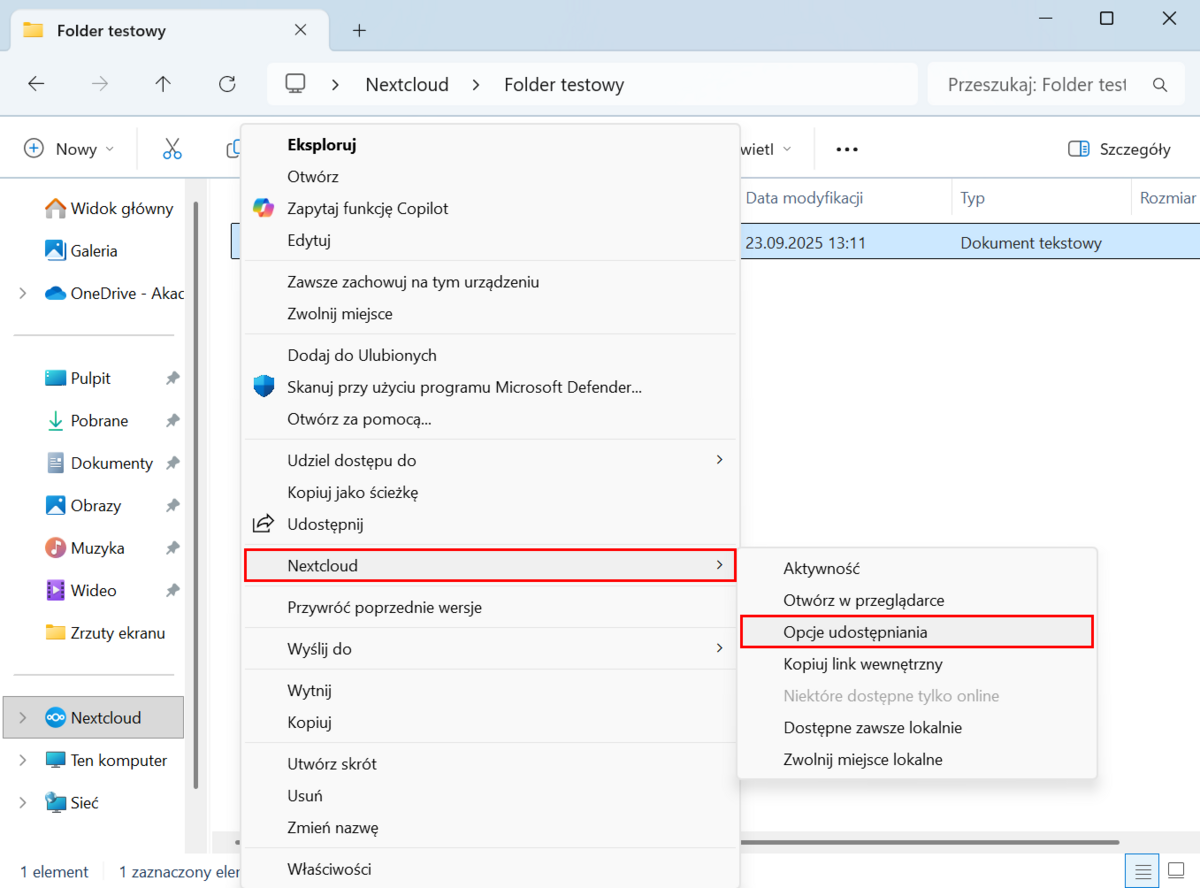Switch to details list view icon in status bar
Image resolution: width=1200 pixels, height=888 pixels.
1145,870
